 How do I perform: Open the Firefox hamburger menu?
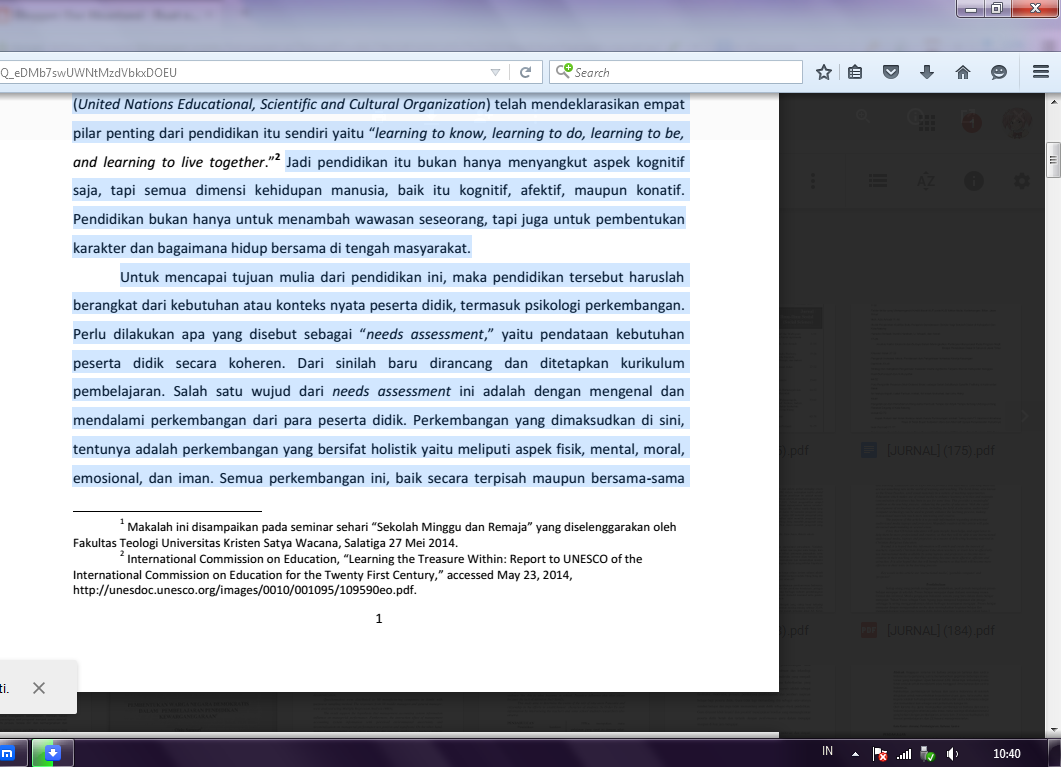click(1041, 72)
